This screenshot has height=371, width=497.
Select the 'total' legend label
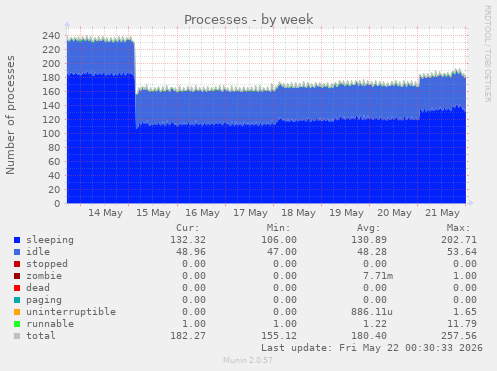click(41, 336)
